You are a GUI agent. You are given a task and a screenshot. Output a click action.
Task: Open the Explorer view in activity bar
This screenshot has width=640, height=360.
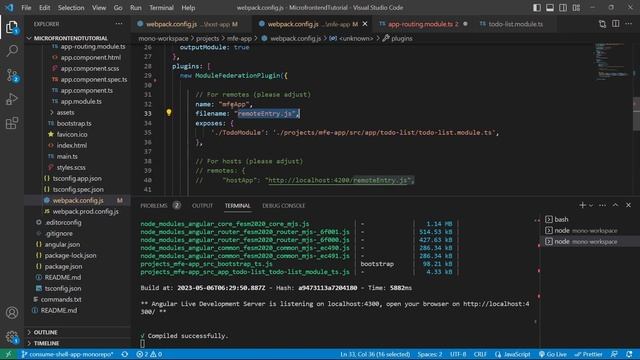12,28
